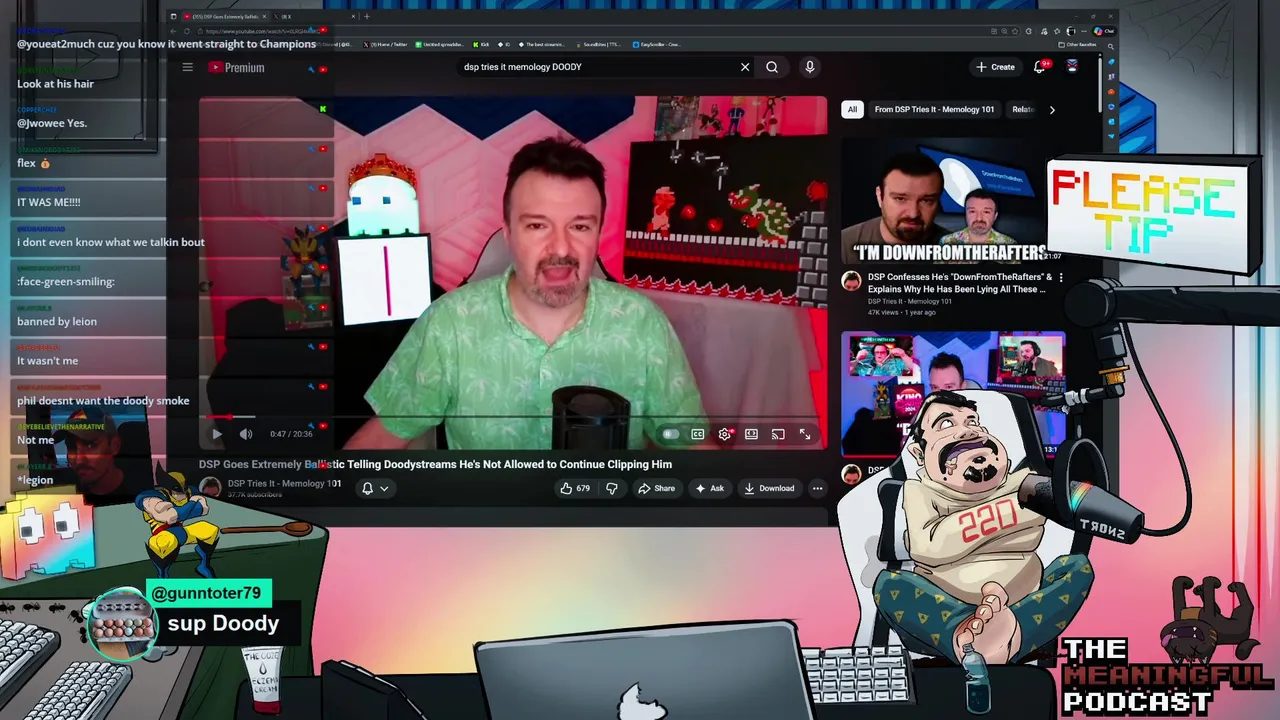The height and width of the screenshot is (720, 1280).
Task: Open a new browser tab
Action: click(x=367, y=16)
